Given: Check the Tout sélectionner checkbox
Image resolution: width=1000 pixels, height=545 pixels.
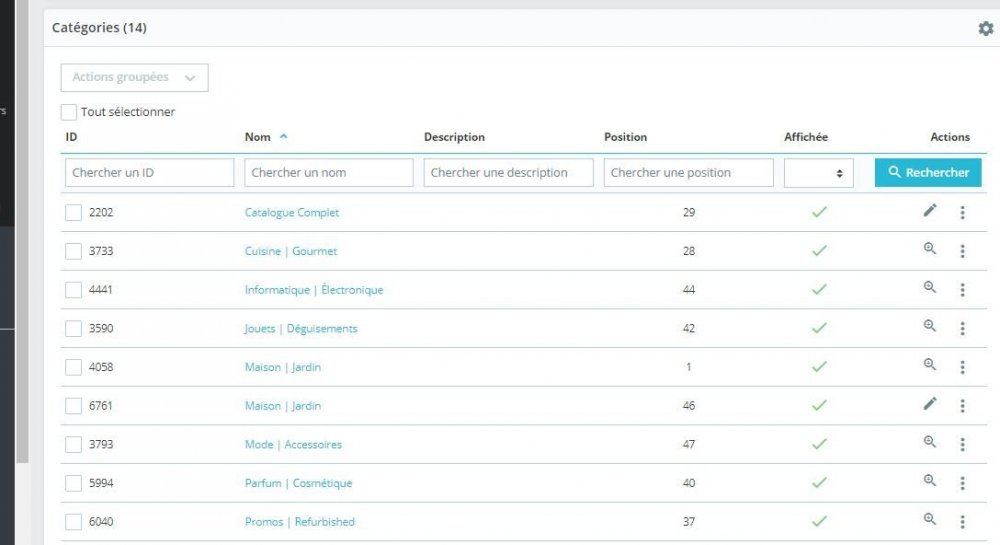Looking at the screenshot, I should (x=69, y=112).
